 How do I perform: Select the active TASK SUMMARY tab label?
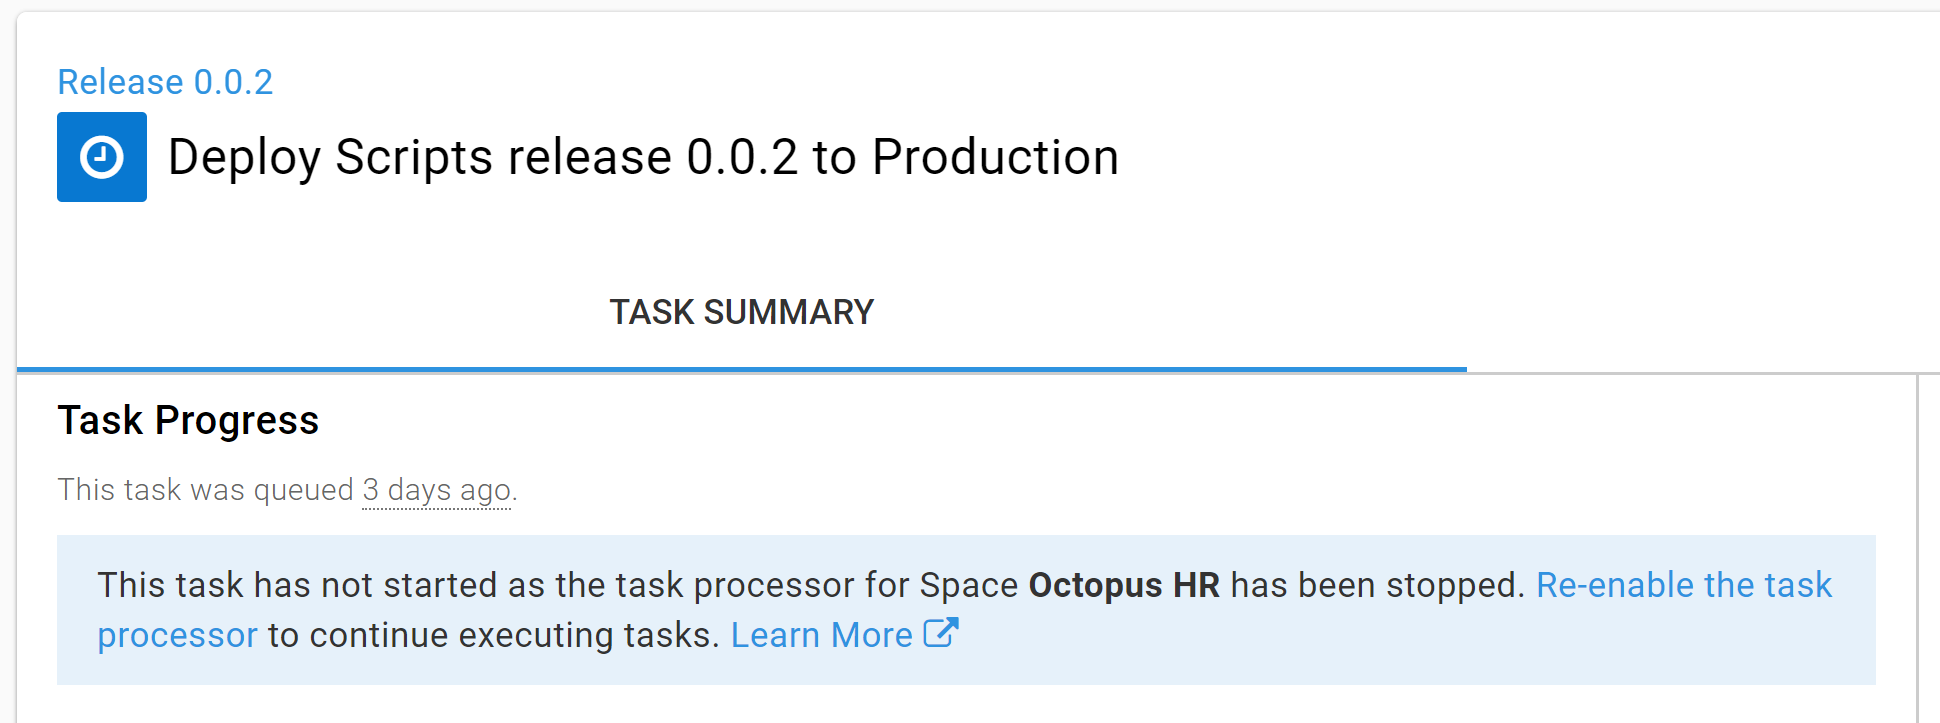741,312
